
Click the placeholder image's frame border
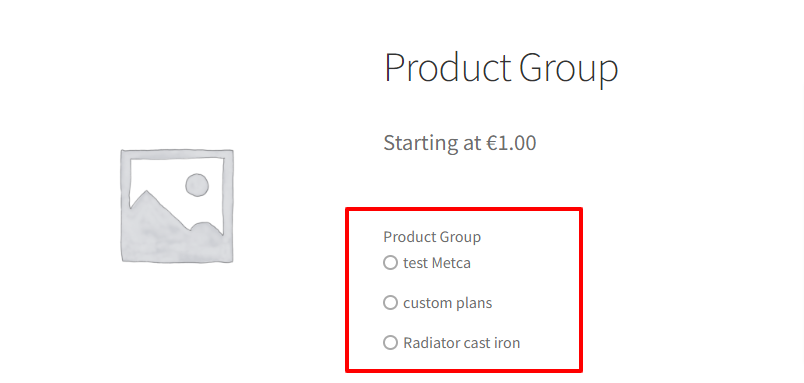tap(125, 206)
